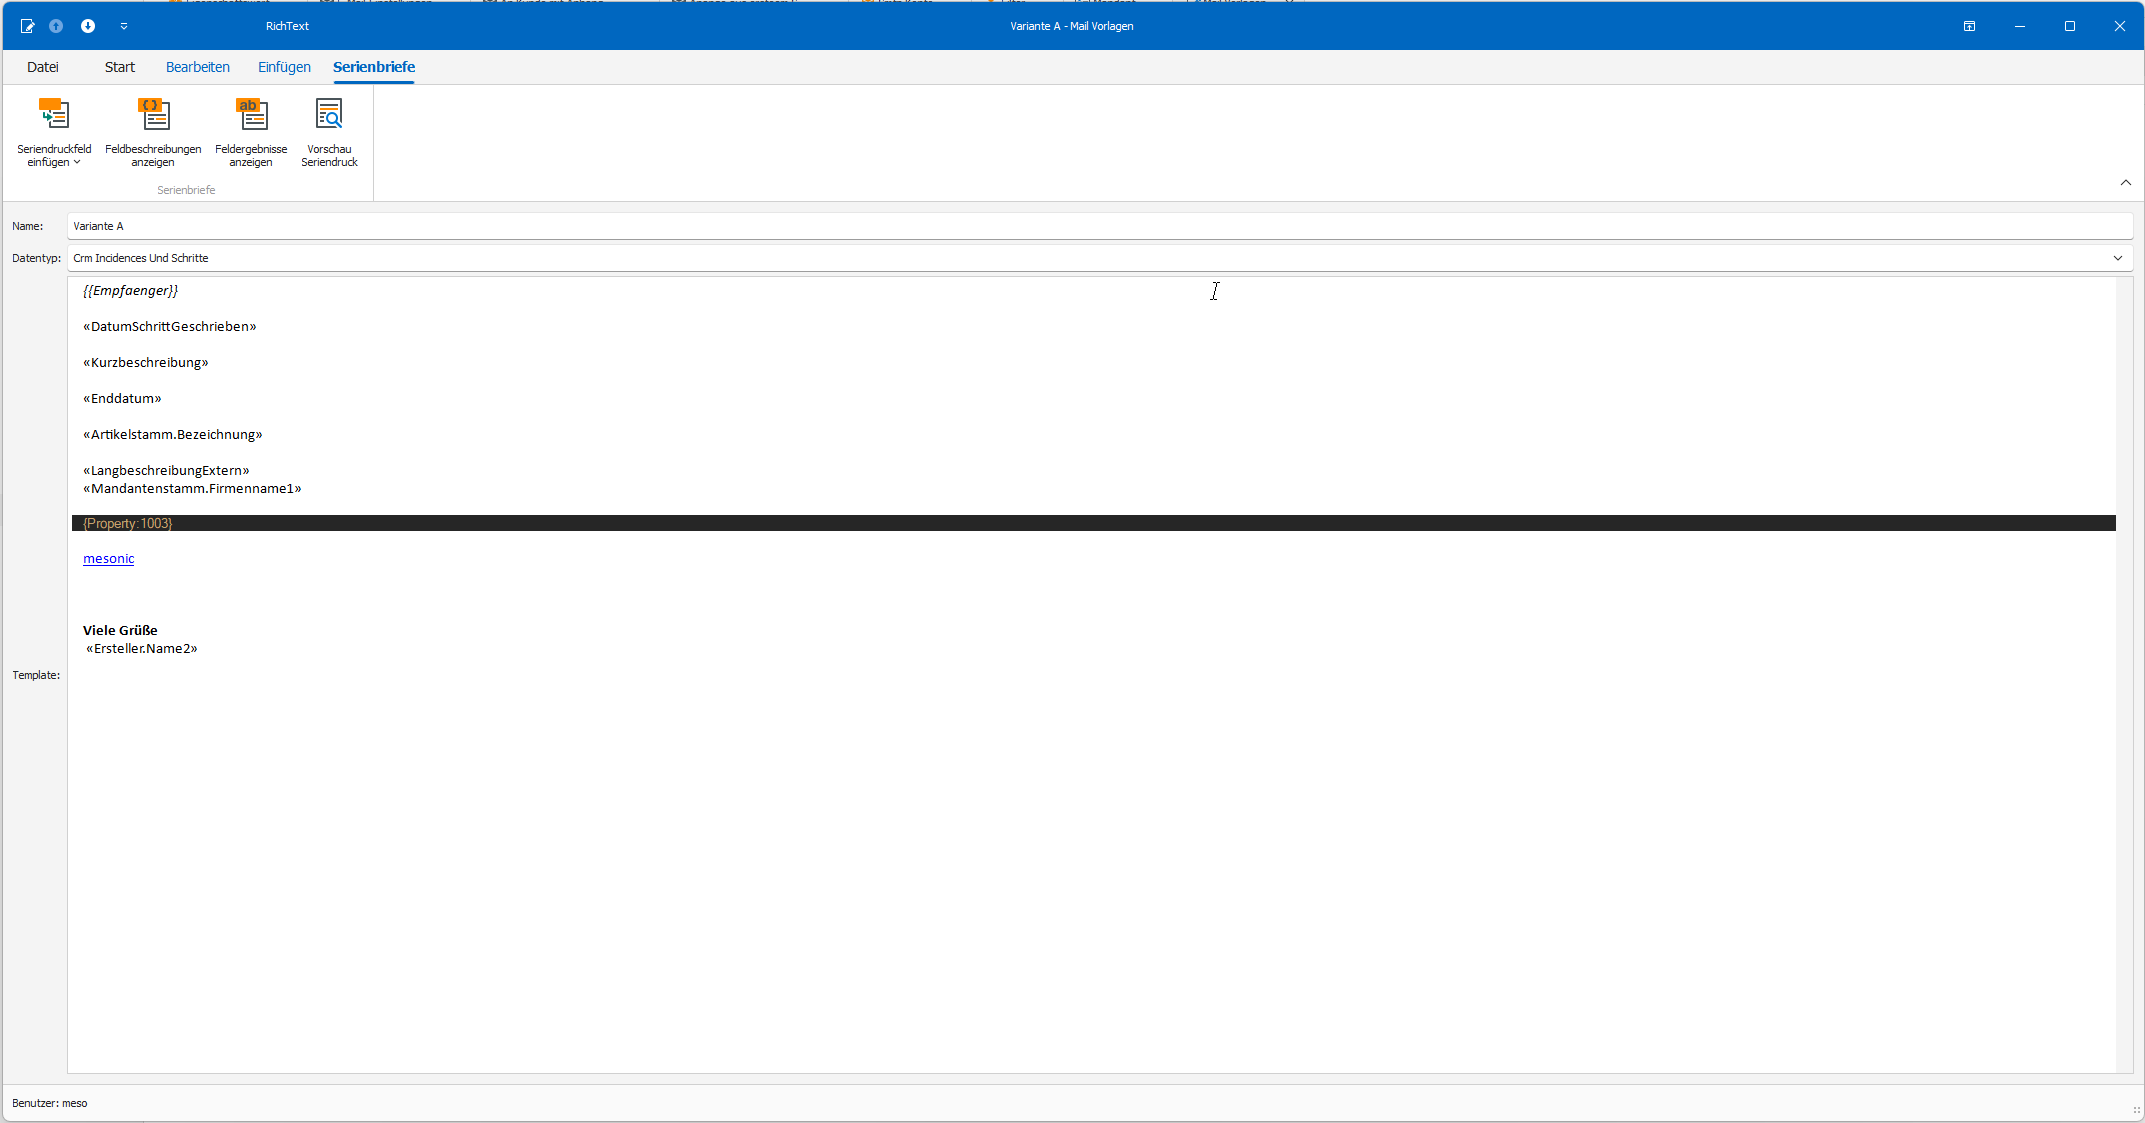2145x1123 pixels.
Task: Open the Bearbeiten tab
Action: pos(197,67)
